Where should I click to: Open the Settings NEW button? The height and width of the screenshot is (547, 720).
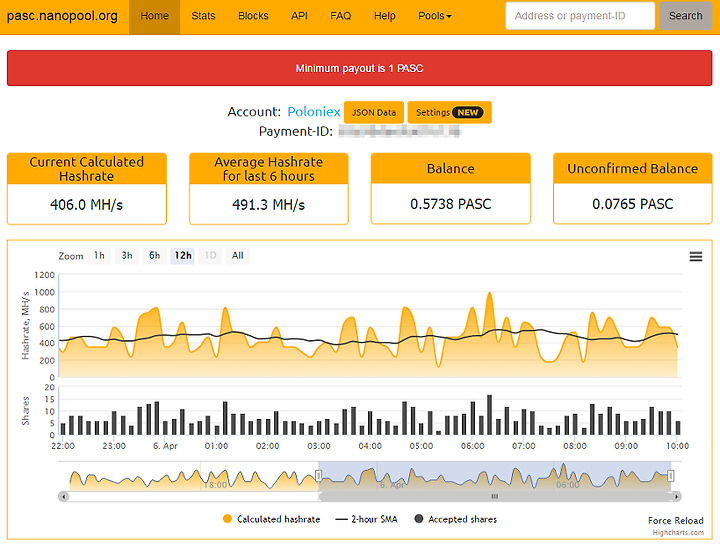pyautogui.click(x=450, y=113)
